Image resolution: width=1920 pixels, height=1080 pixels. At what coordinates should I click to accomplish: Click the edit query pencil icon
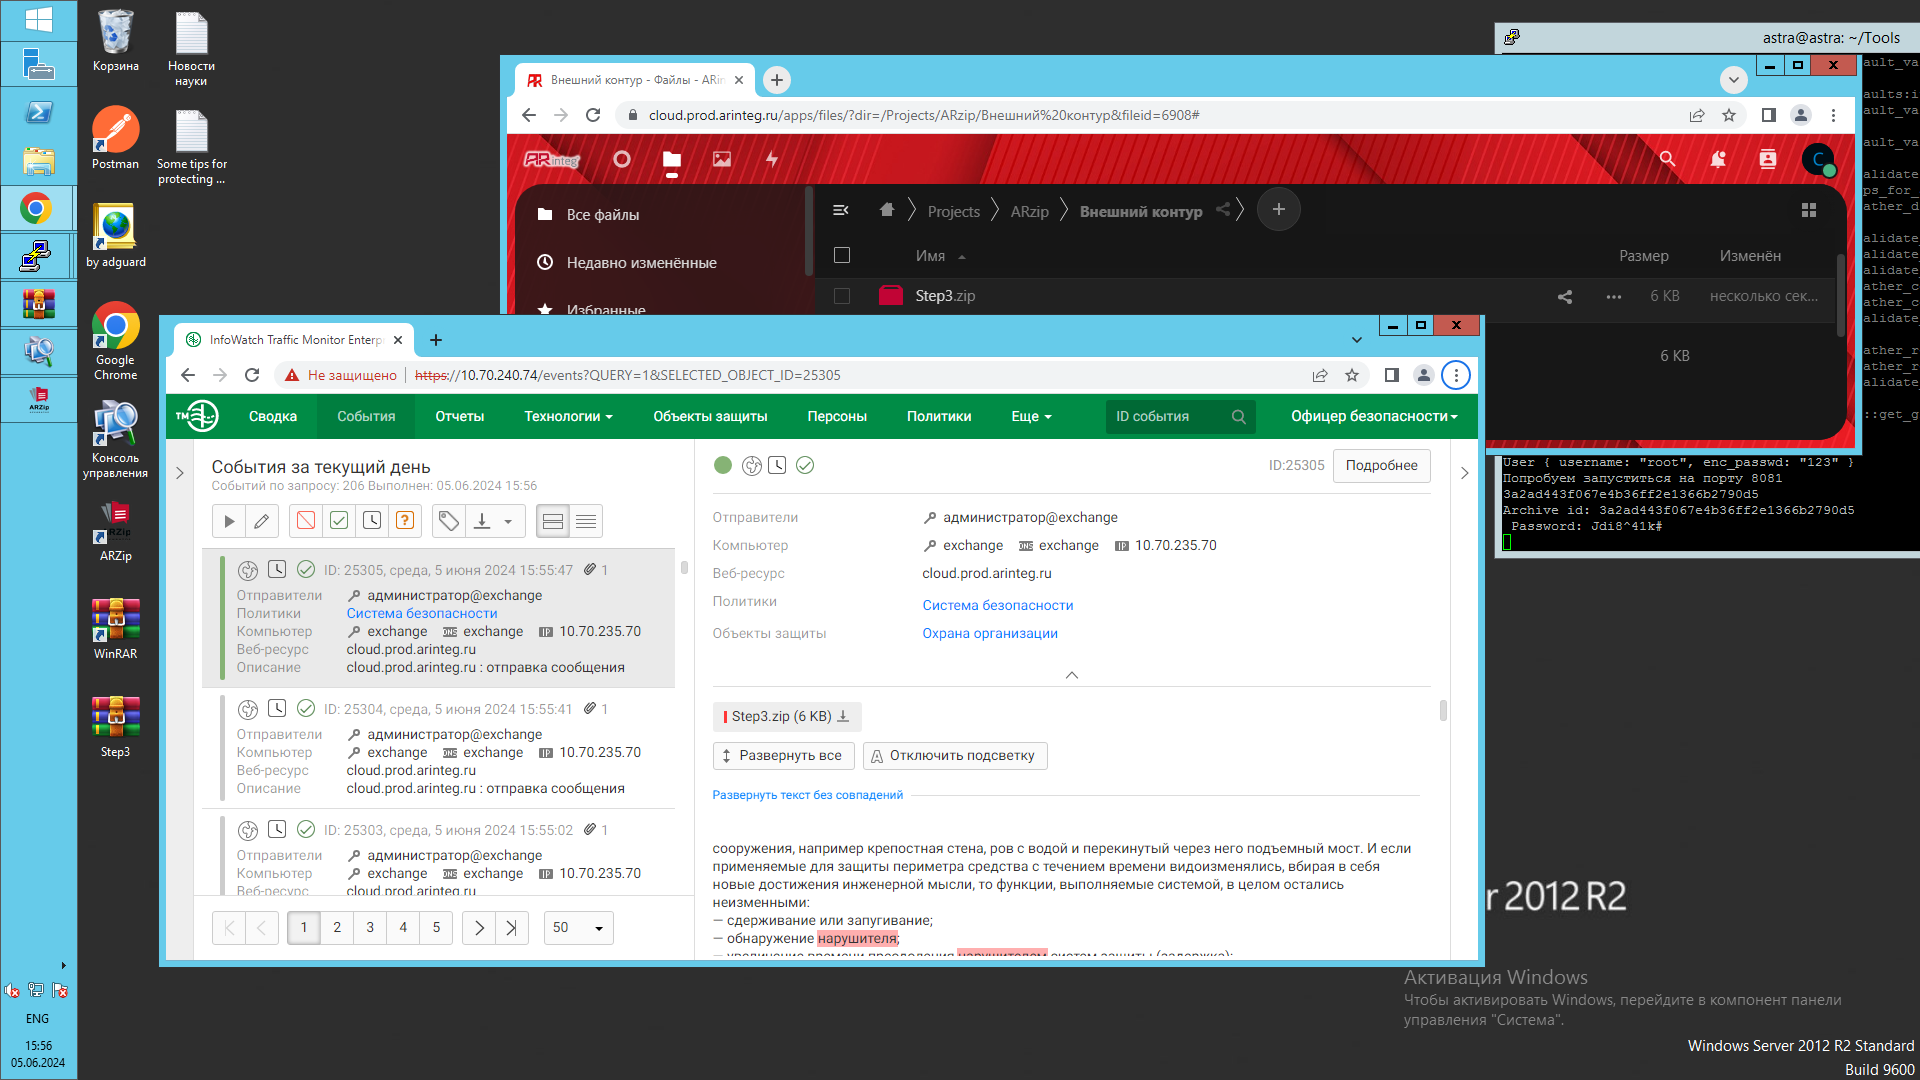[262, 521]
